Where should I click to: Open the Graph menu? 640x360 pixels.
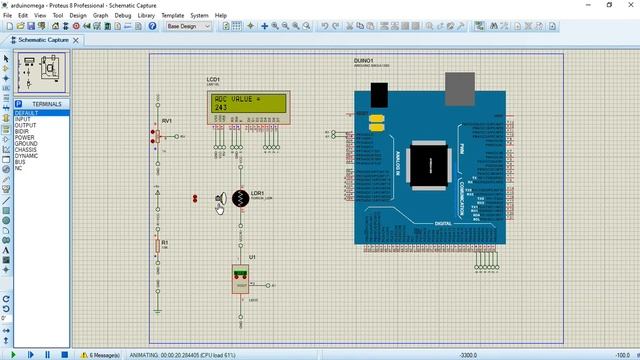100,16
